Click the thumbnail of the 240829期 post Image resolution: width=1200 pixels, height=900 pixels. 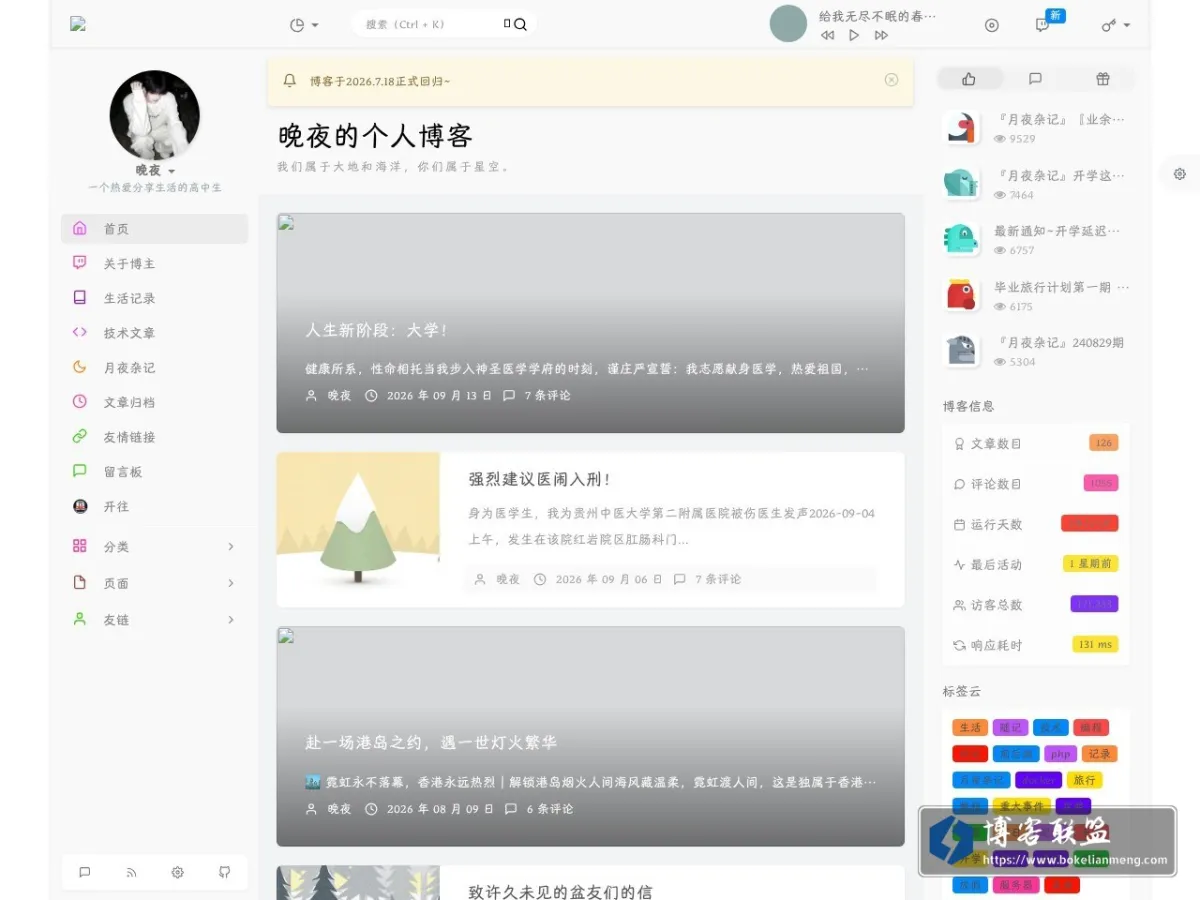[x=961, y=350]
